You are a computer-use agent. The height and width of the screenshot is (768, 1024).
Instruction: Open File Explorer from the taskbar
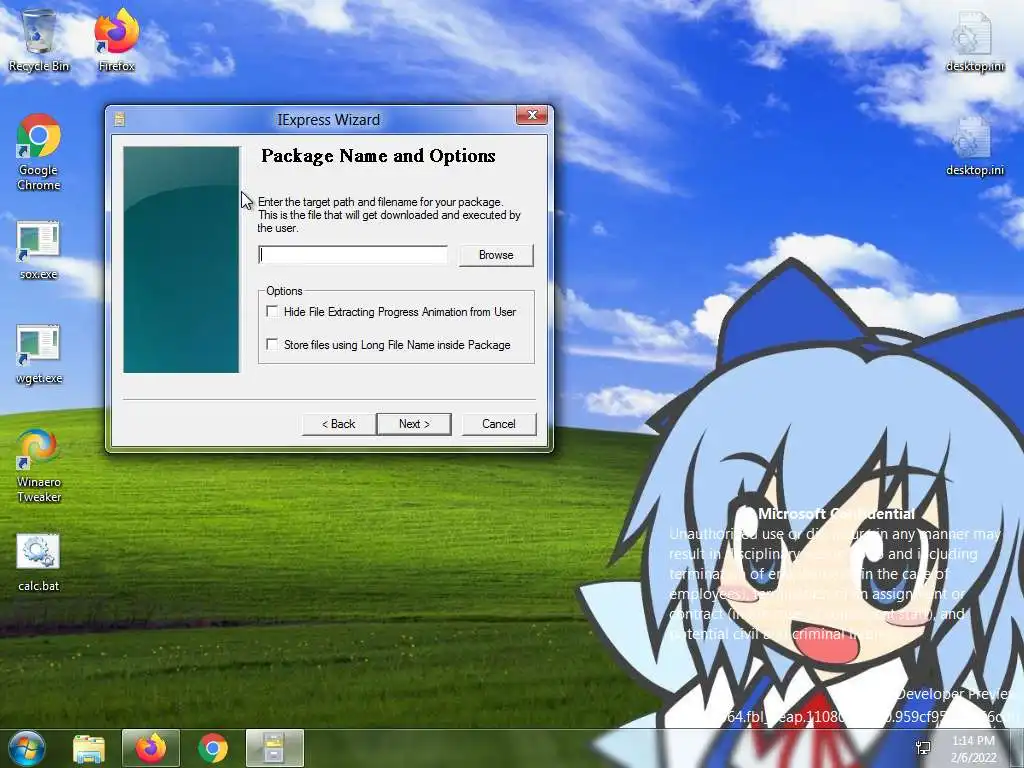click(89, 748)
